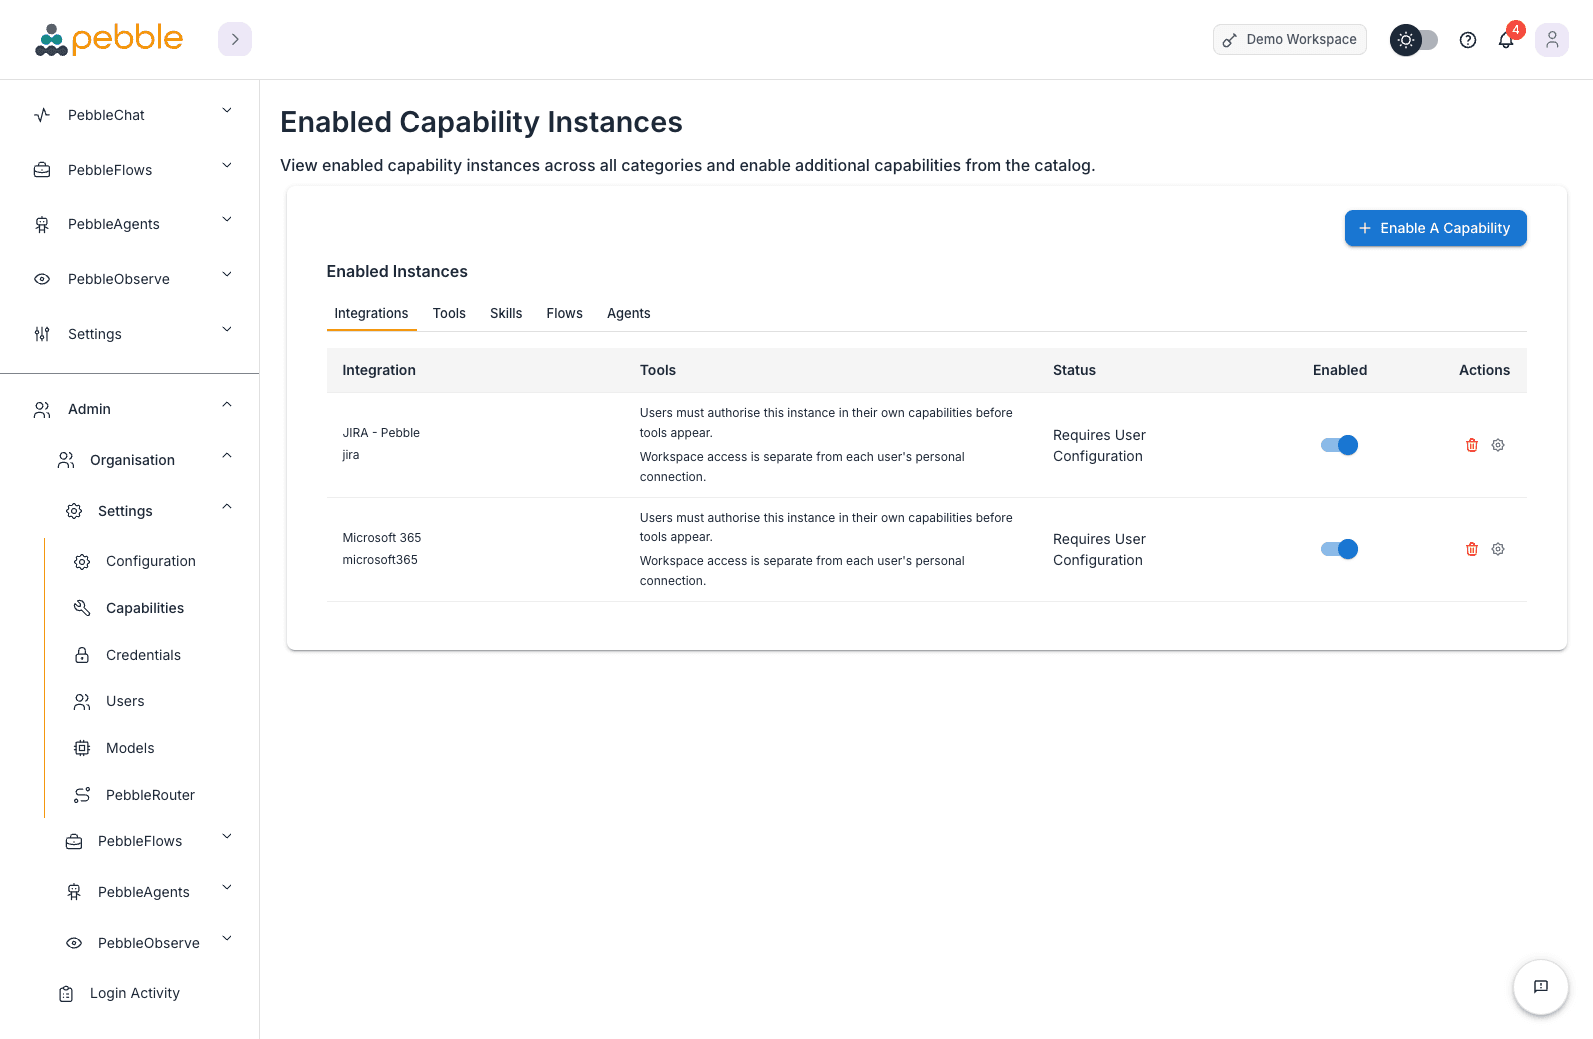This screenshot has height=1039, width=1593.
Task: Switch to the Skills tab
Action: (x=506, y=314)
